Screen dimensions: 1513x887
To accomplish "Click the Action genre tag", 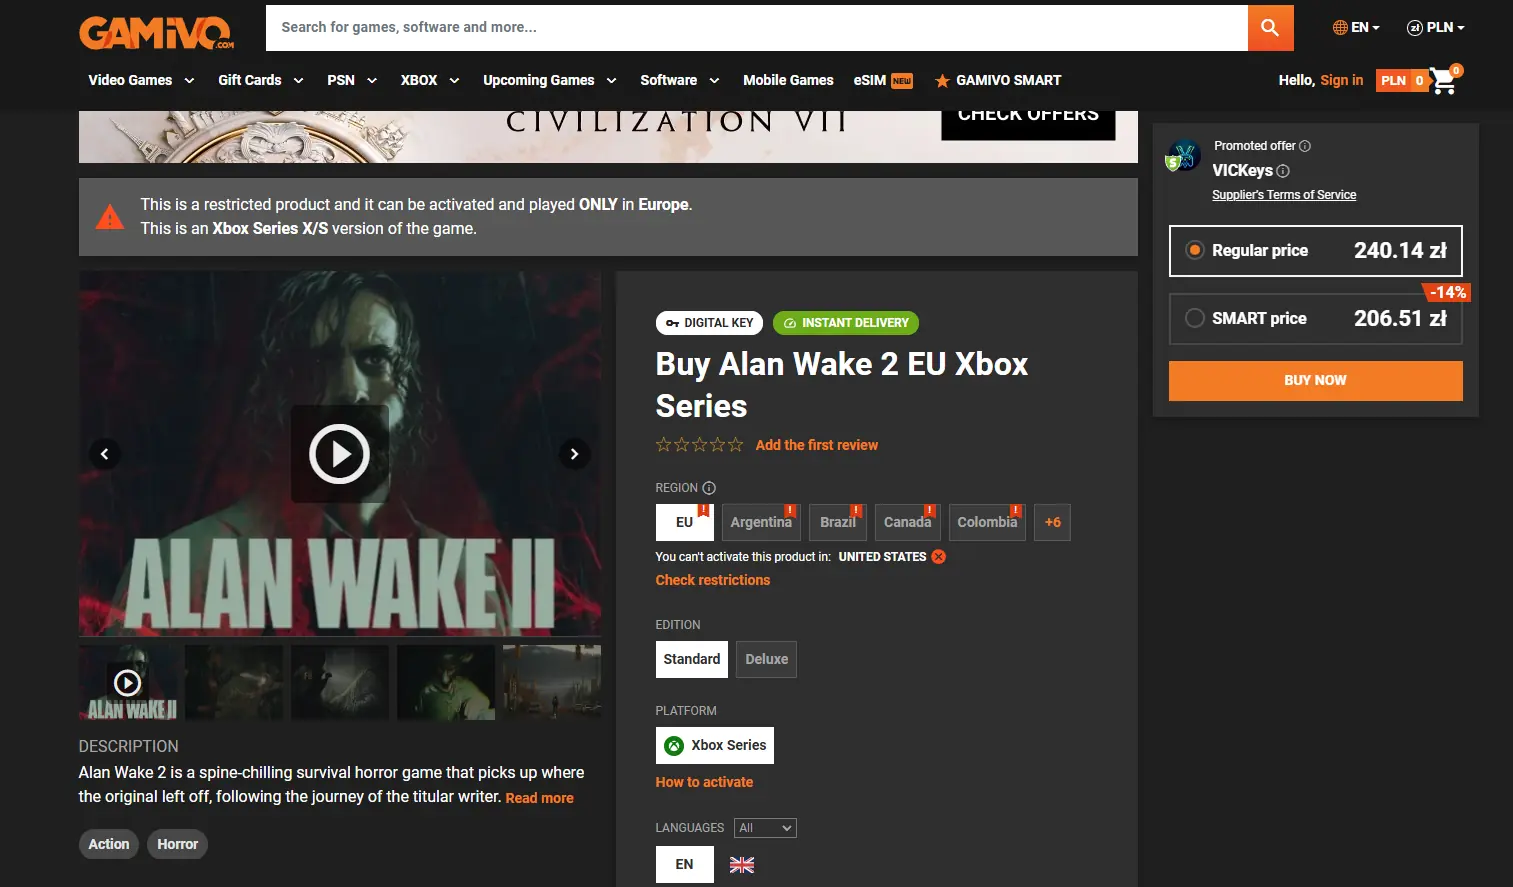I will [x=109, y=844].
